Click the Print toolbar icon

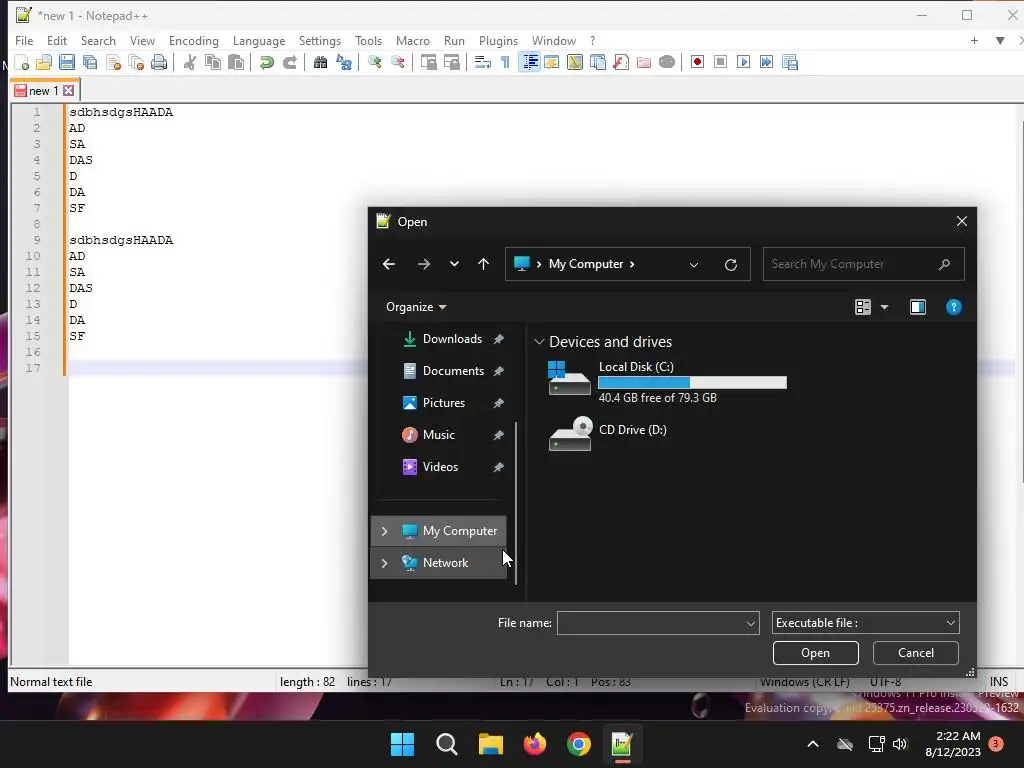click(x=159, y=63)
